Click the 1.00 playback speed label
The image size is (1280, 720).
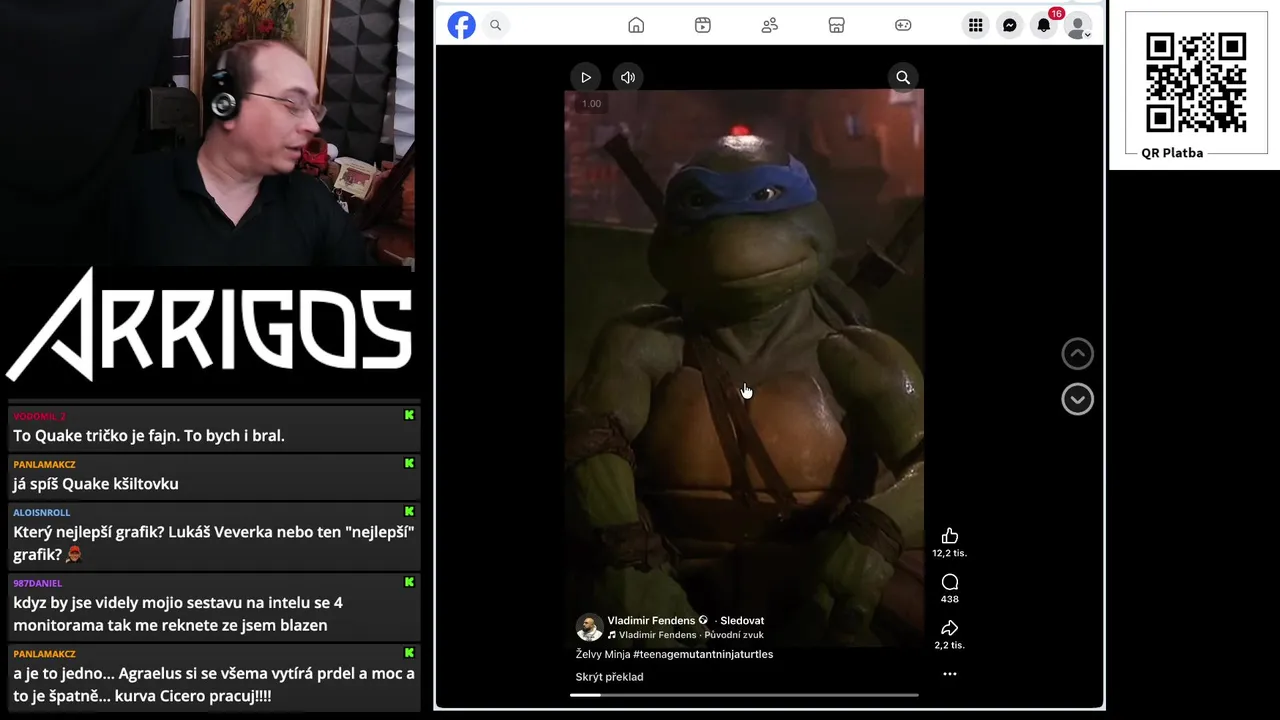(x=591, y=104)
